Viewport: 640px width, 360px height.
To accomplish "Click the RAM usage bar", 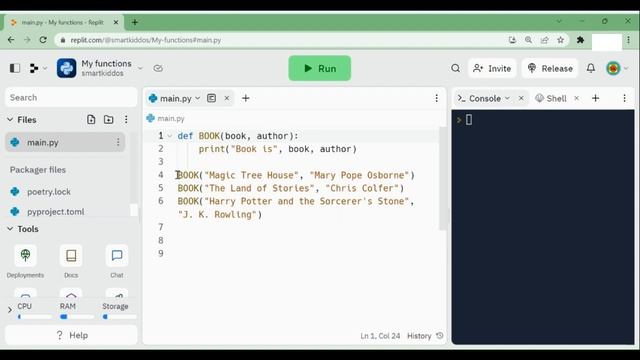I will click(77, 317).
